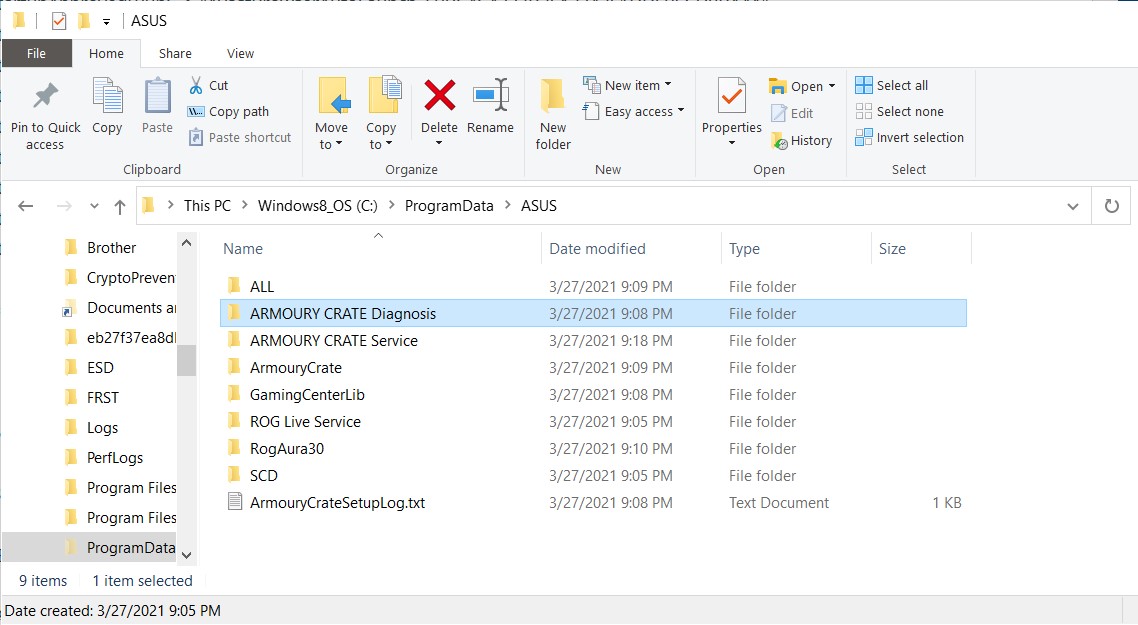Click the Paste clipboard icon
This screenshot has height=625, width=1138.
coord(157,96)
